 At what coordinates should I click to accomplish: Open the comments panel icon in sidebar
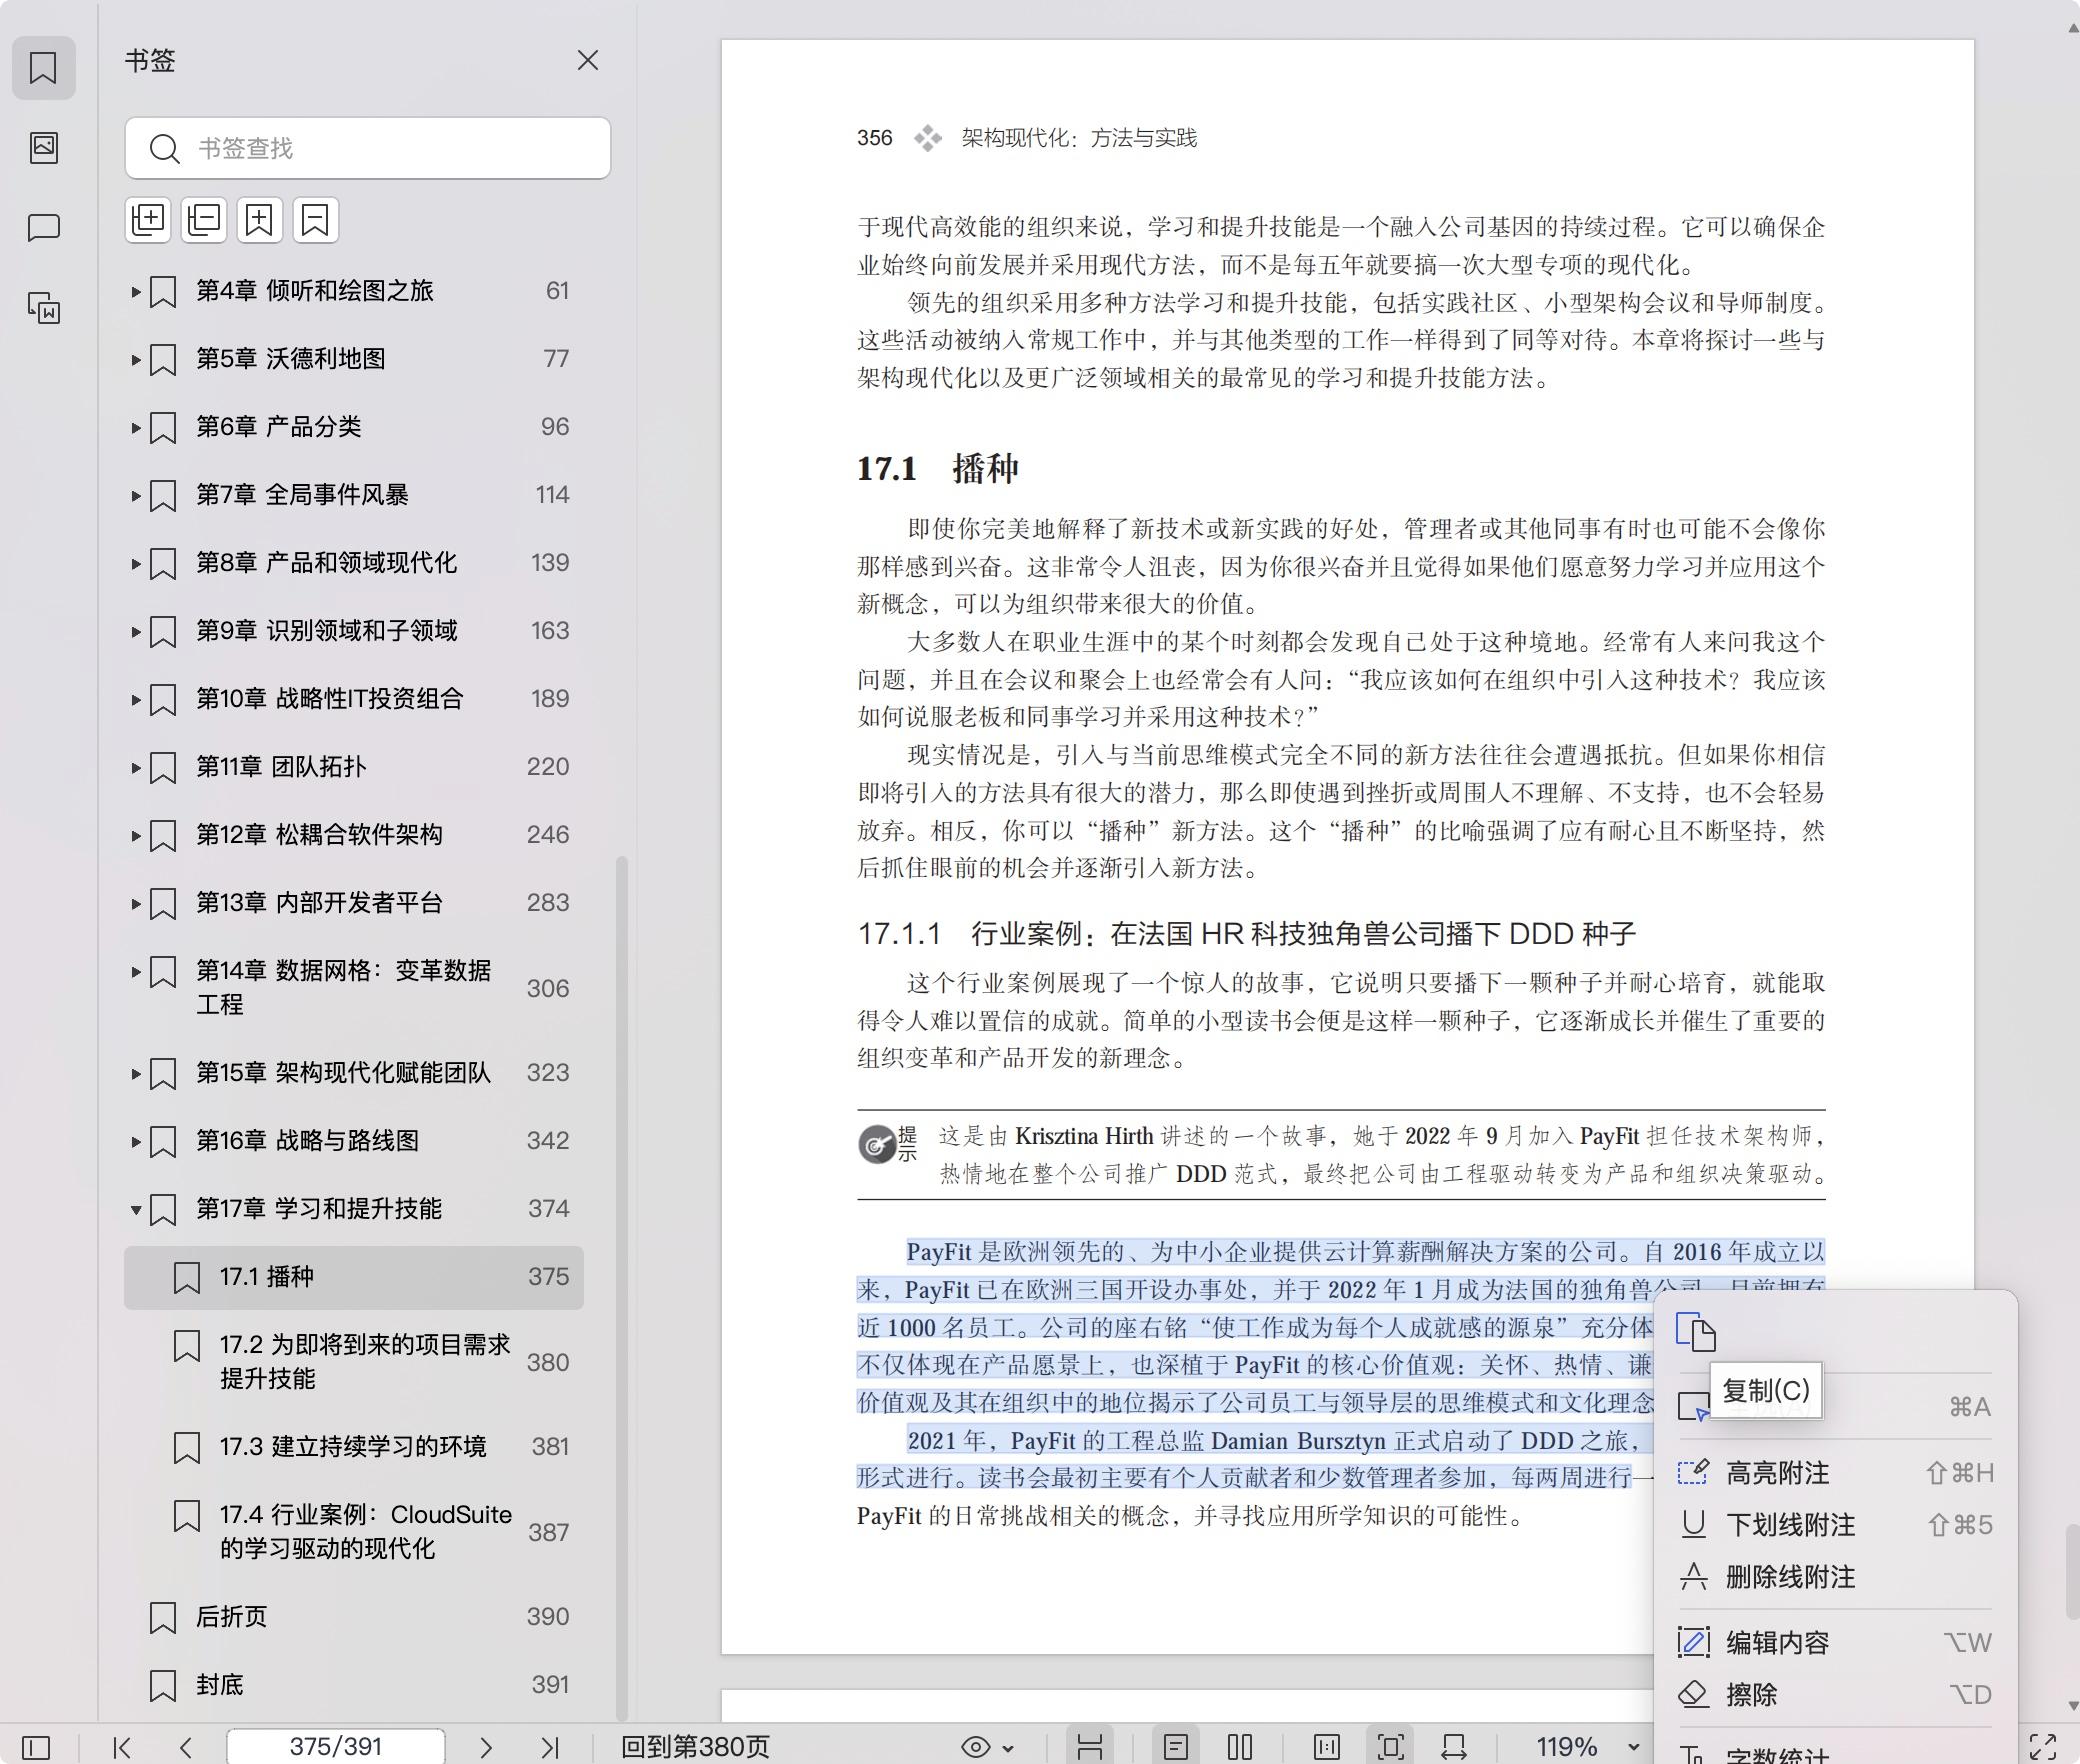pyautogui.click(x=43, y=228)
